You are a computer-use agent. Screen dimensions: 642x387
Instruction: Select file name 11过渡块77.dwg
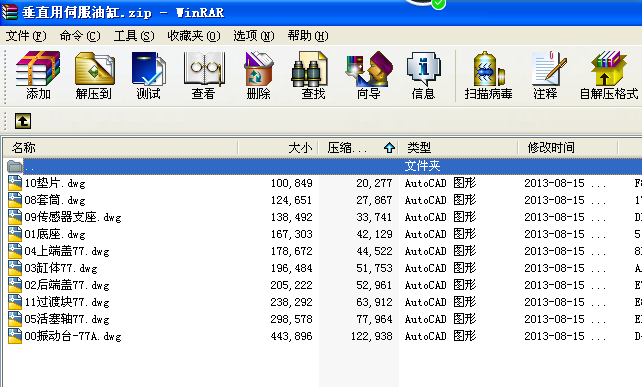coord(67,302)
